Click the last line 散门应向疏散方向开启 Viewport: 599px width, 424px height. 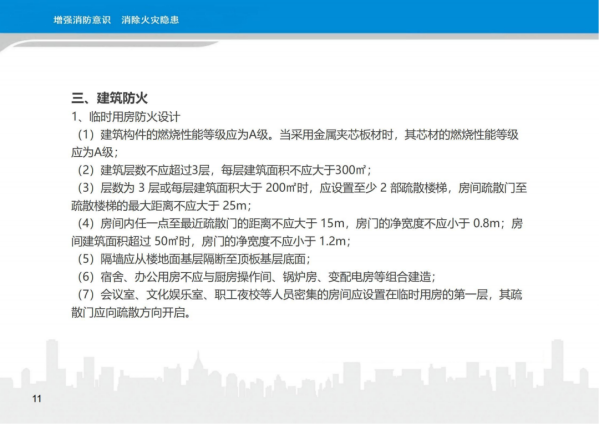(131, 312)
